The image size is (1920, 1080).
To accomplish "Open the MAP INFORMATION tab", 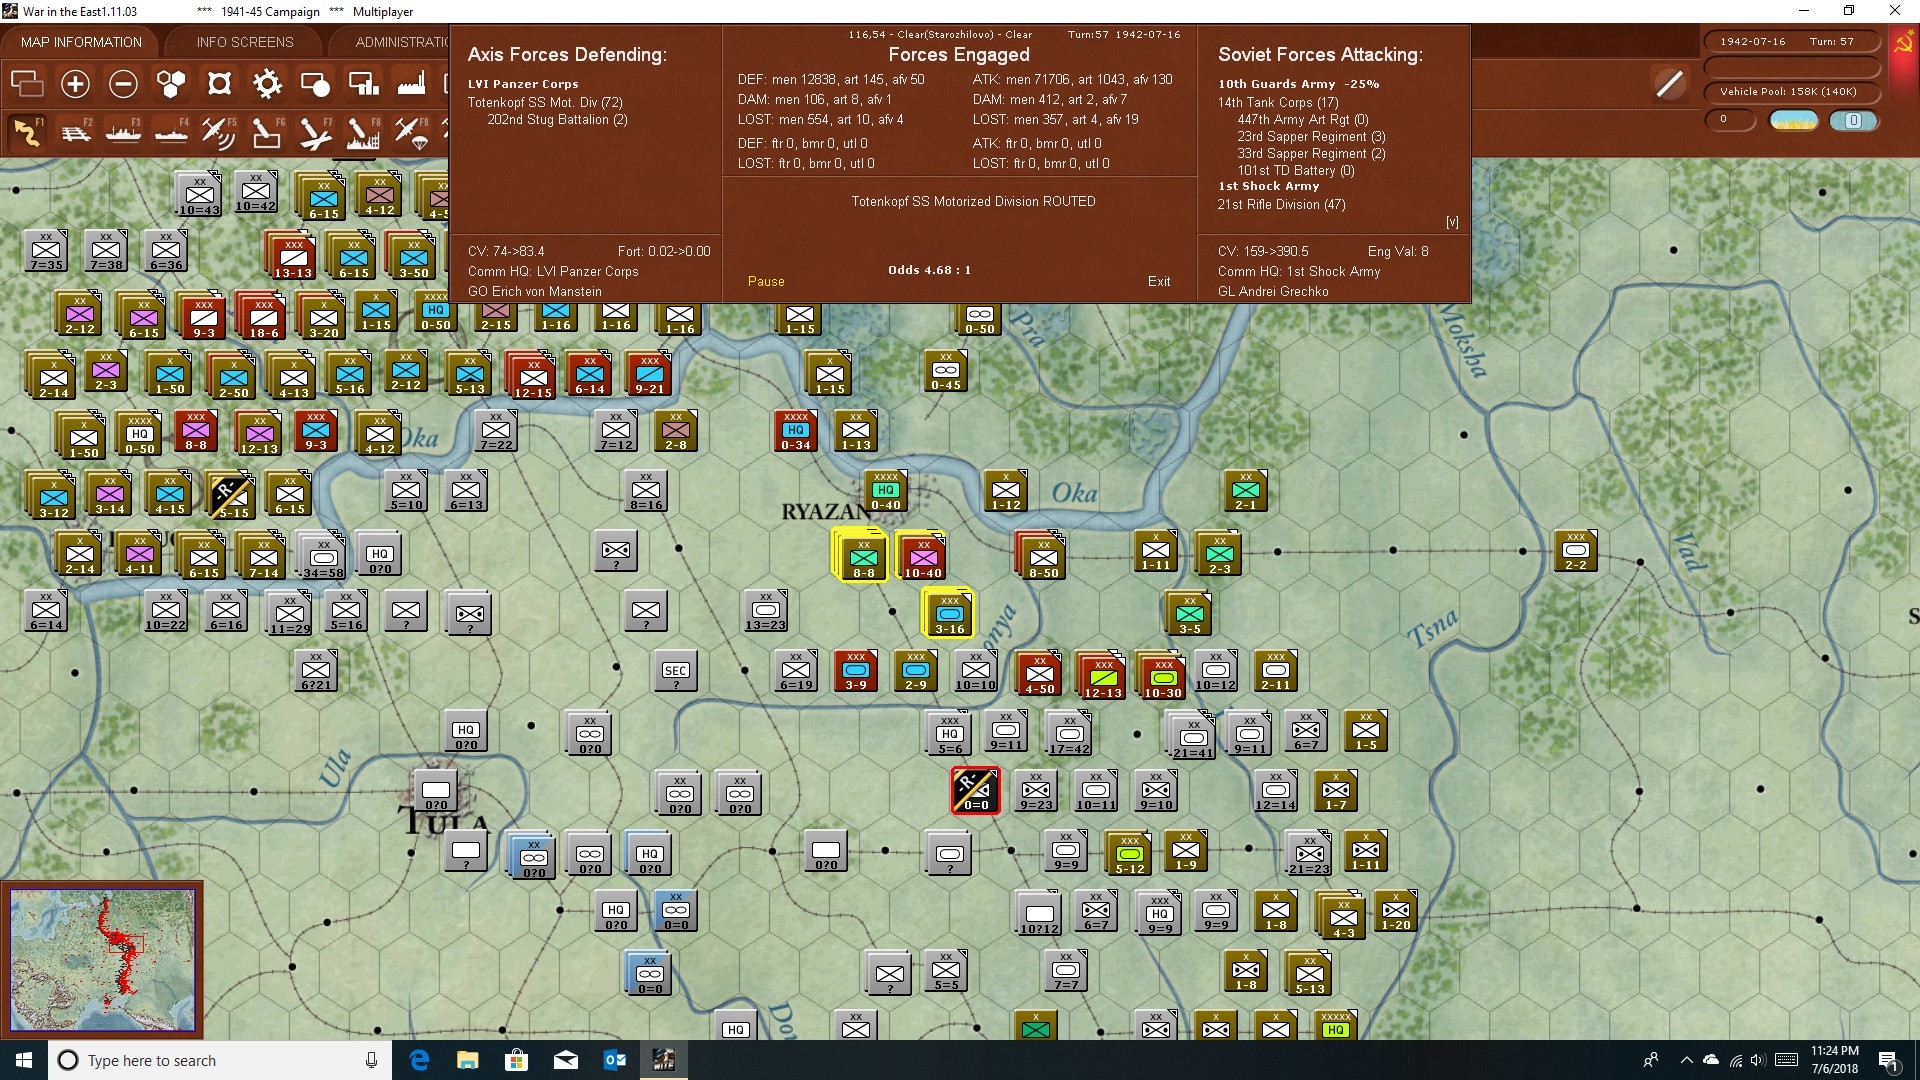I will [x=81, y=42].
